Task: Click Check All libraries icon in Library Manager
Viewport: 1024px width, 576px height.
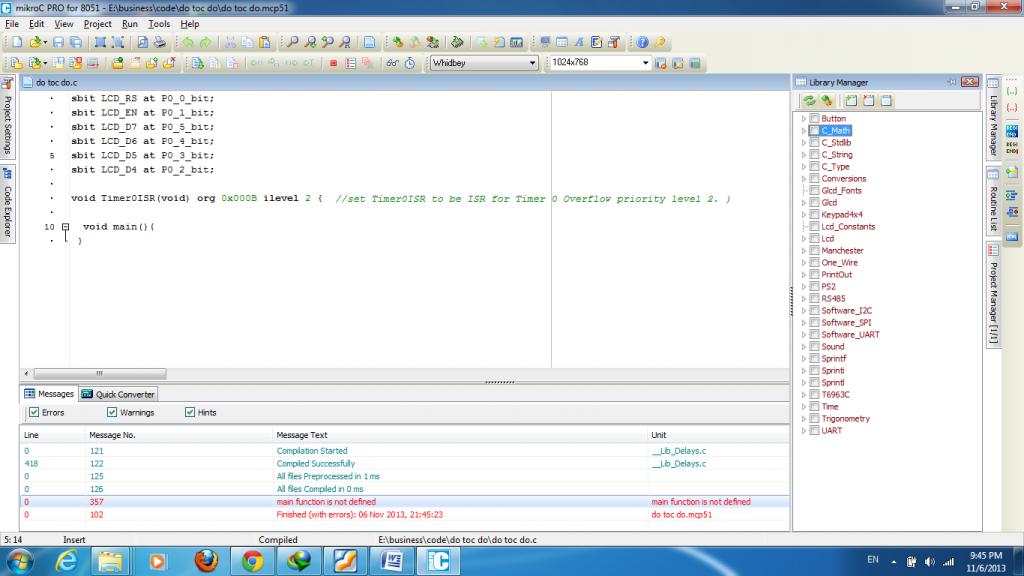Action: (851, 100)
